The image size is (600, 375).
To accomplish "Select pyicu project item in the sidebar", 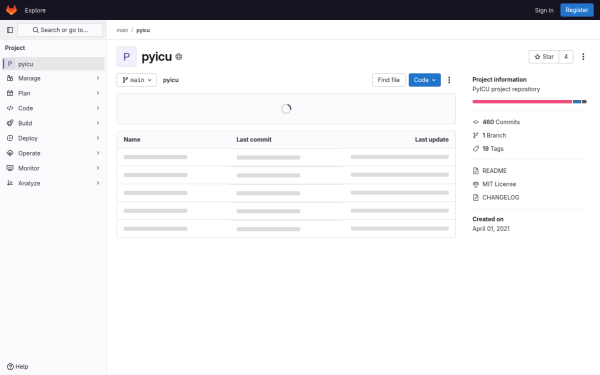I will tap(54, 64).
